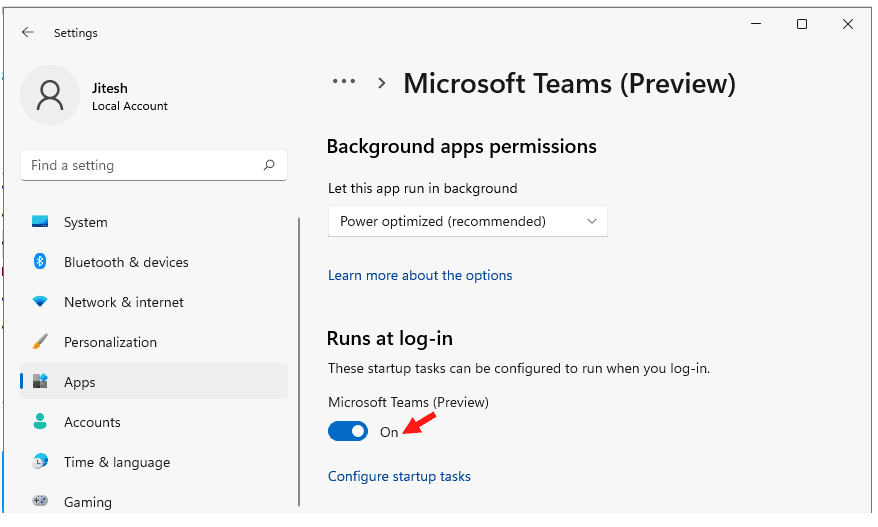878x527 pixels.
Task: Maximize the Settings window
Action: 802,24
